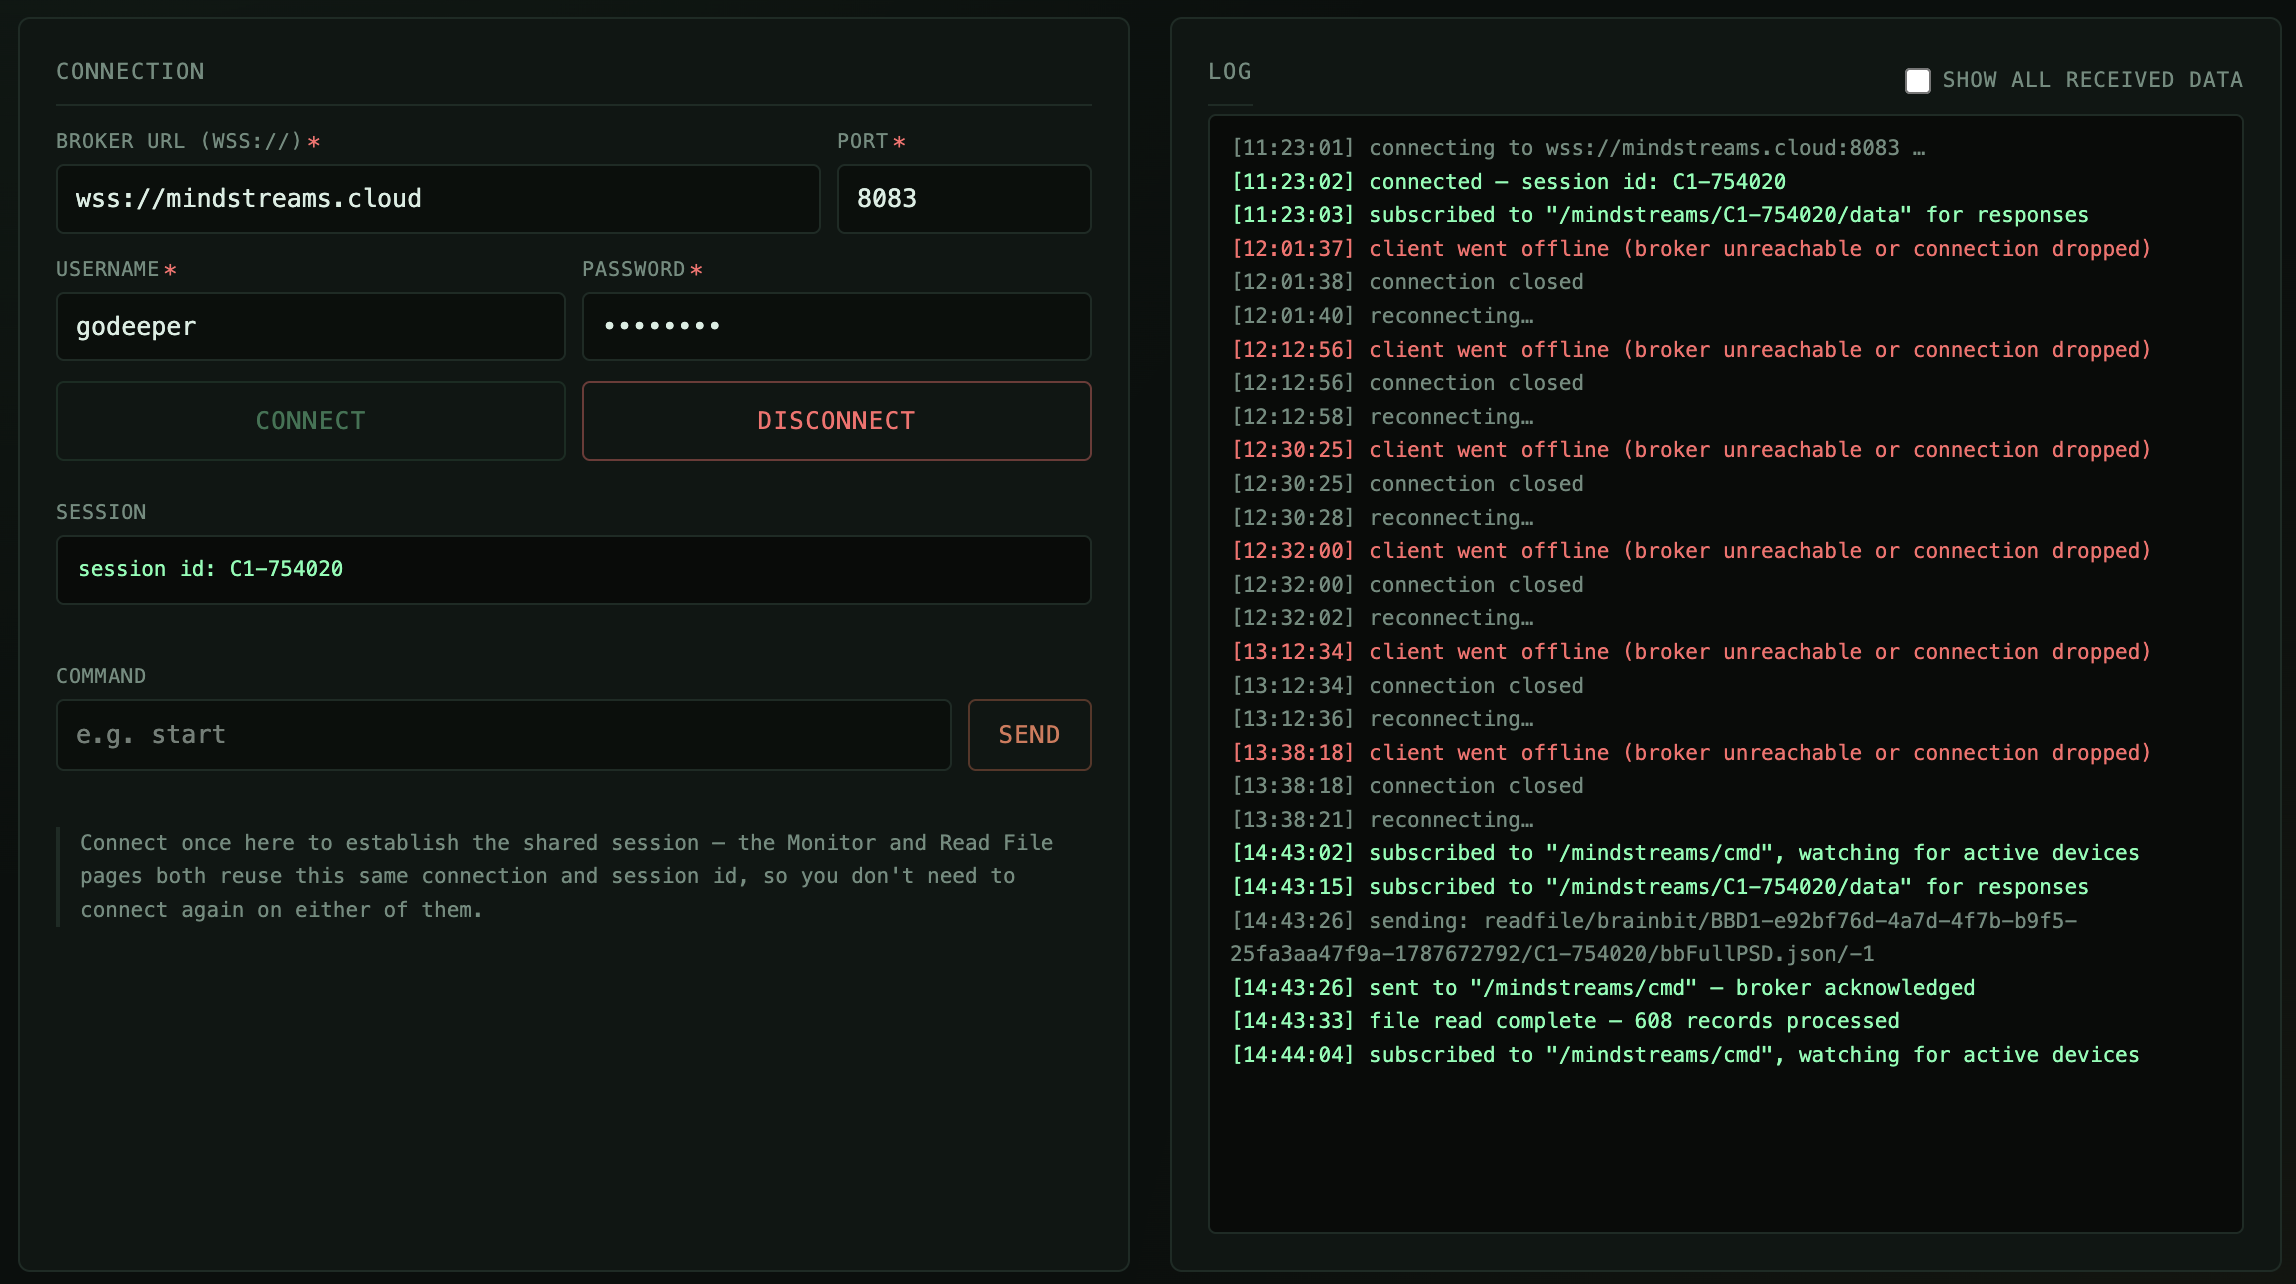Click log line '[11:23:01] connecting to wss://mindstreams.cloud:8083'

[1578, 148]
